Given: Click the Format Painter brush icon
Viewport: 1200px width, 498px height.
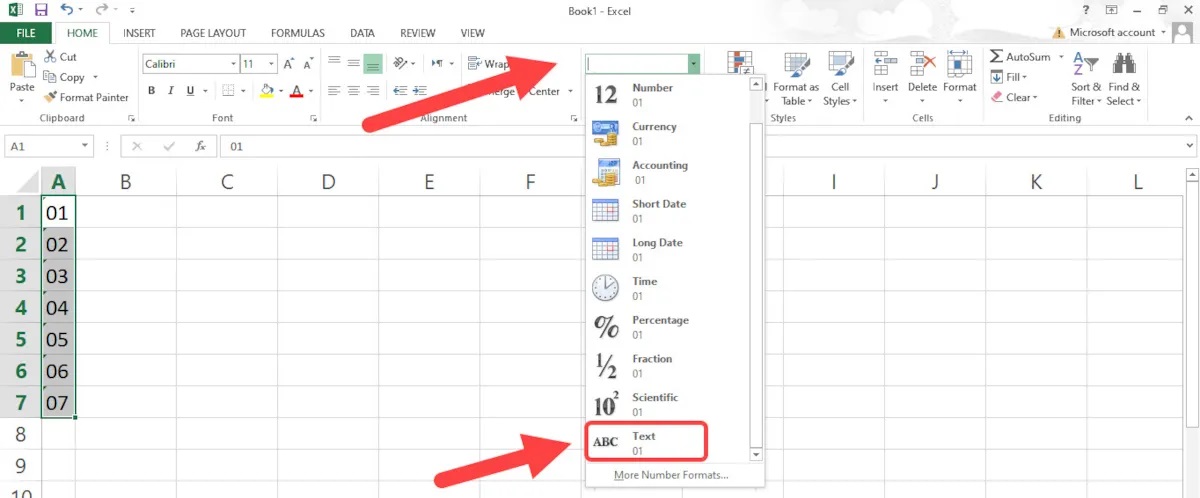Looking at the screenshot, I should coord(50,98).
